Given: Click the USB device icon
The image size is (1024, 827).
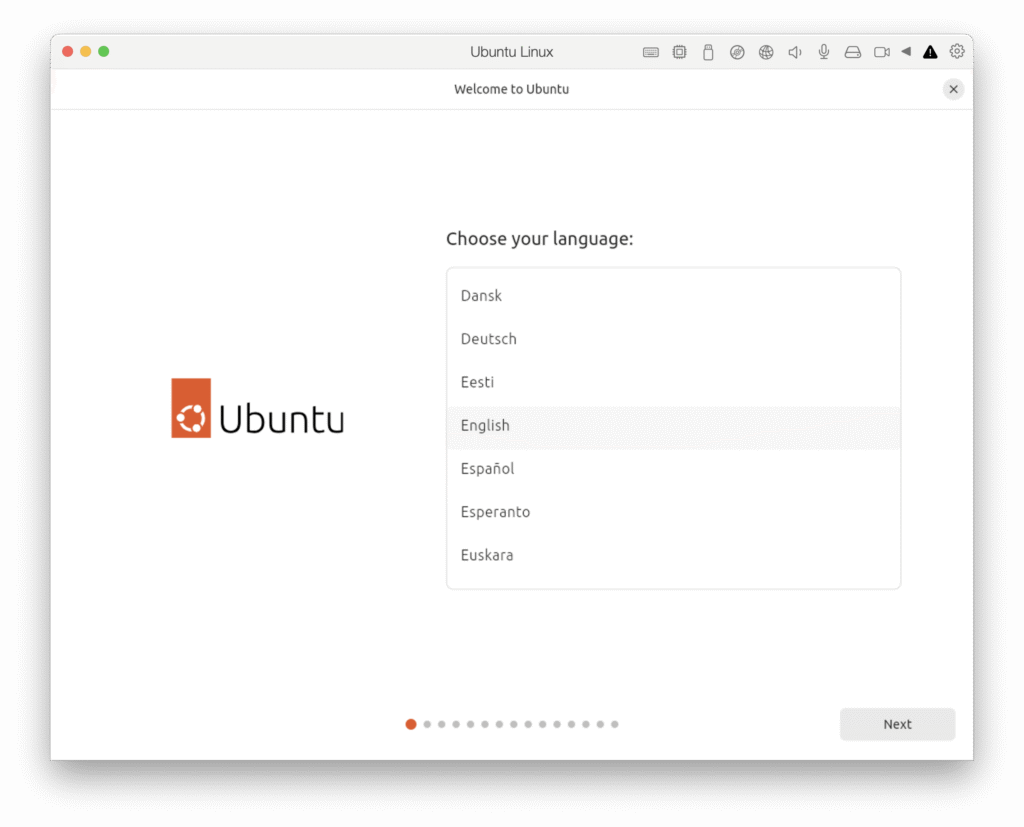Looking at the screenshot, I should (x=708, y=52).
